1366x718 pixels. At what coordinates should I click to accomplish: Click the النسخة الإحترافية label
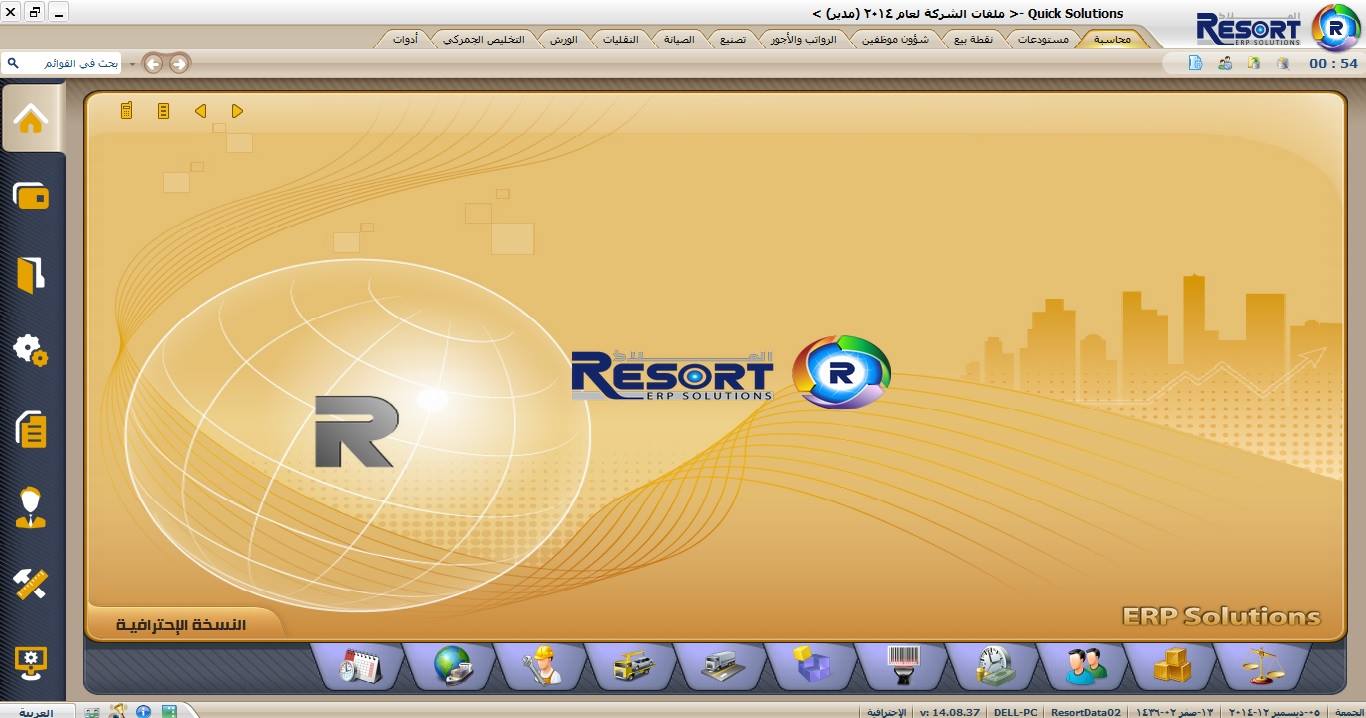181,625
